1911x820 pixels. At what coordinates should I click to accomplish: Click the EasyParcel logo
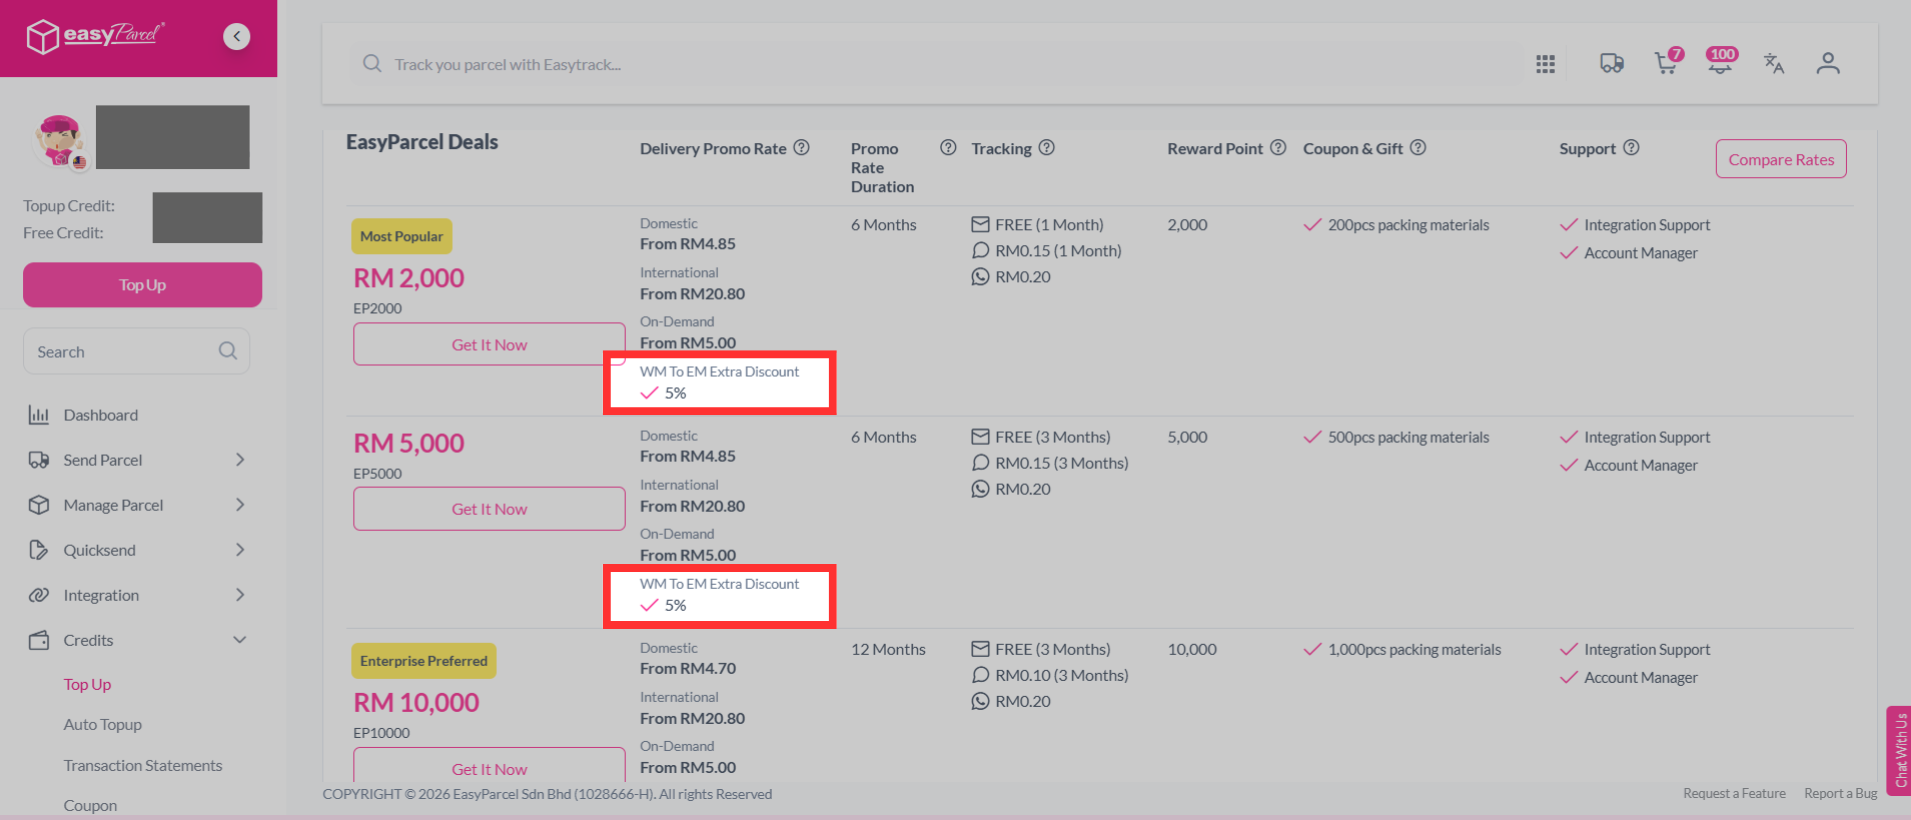[x=95, y=36]
